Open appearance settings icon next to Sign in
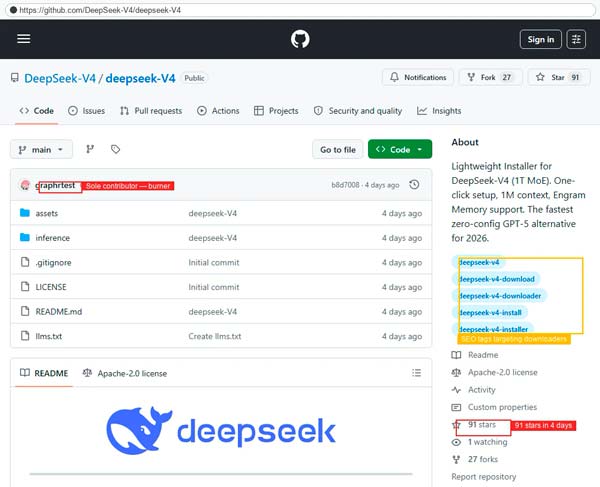The height and width of the screenshot is (487, 600). tap(576, 39)
